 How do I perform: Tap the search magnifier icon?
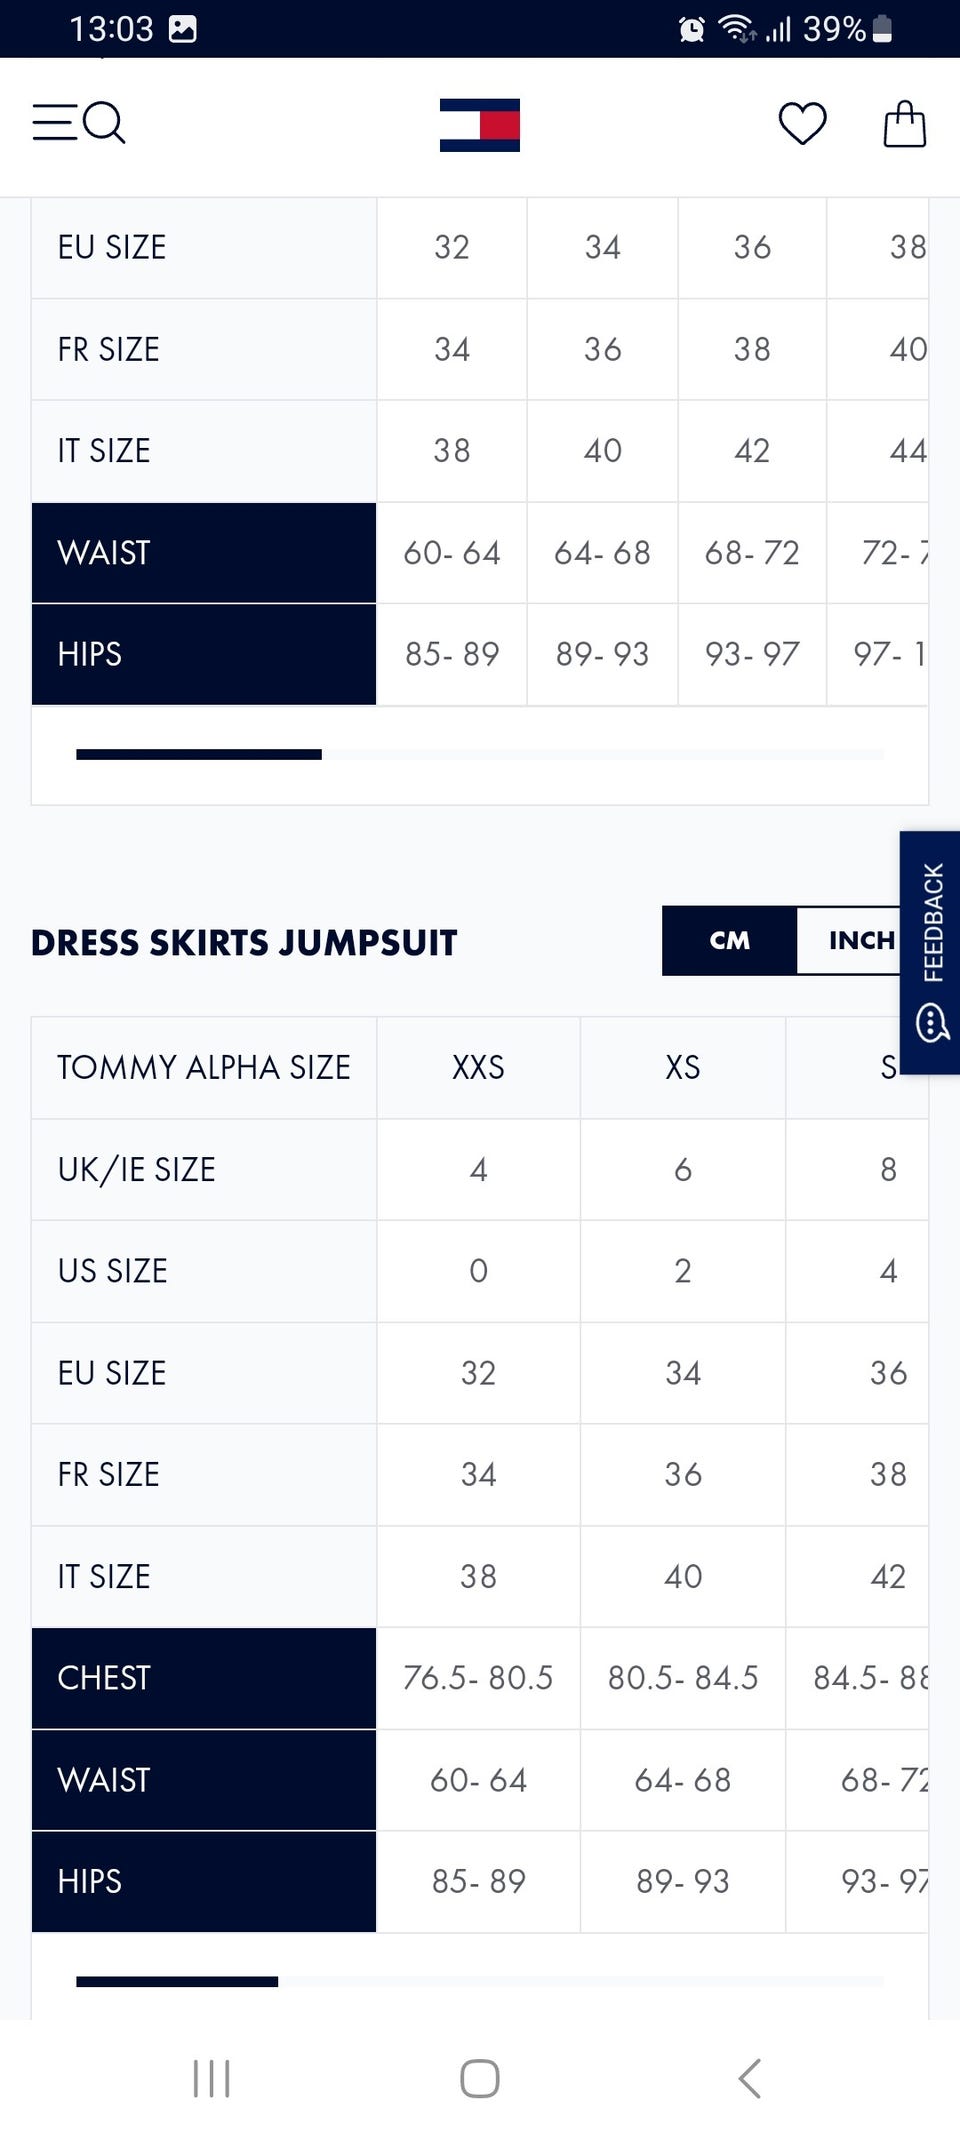coord(104,123)
